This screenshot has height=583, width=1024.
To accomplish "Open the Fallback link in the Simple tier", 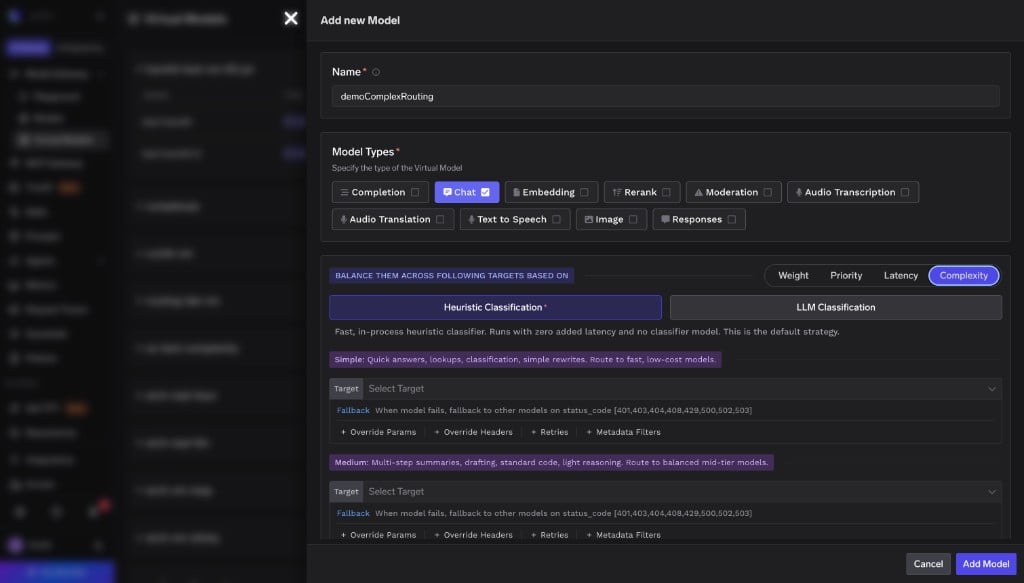I will pos(353,411).
